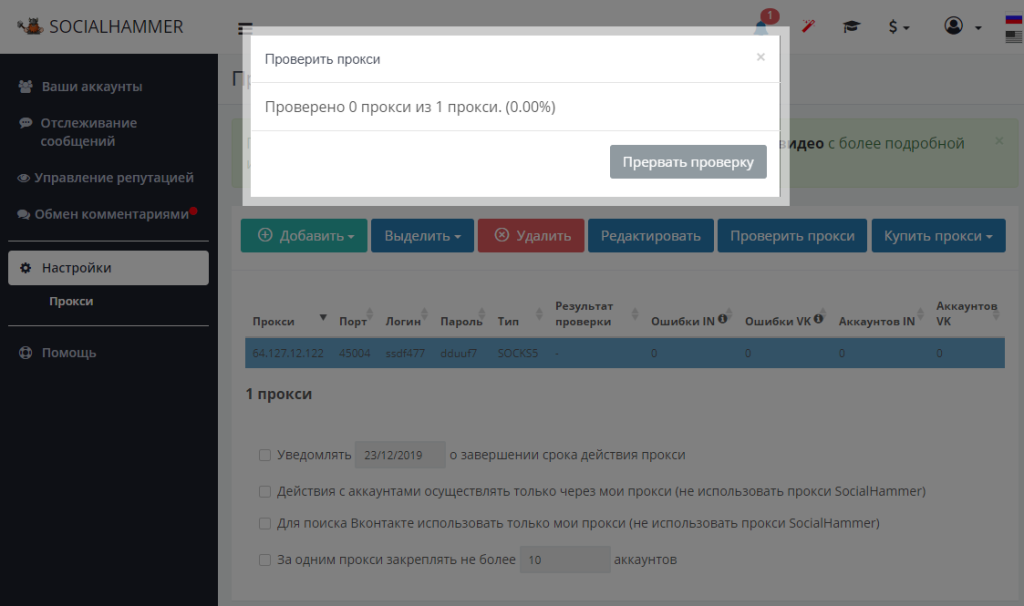The width and height of the screenshot is (1024, 606).
Task: Expand the Купить прокси dropdown
Action: (938, 236)
